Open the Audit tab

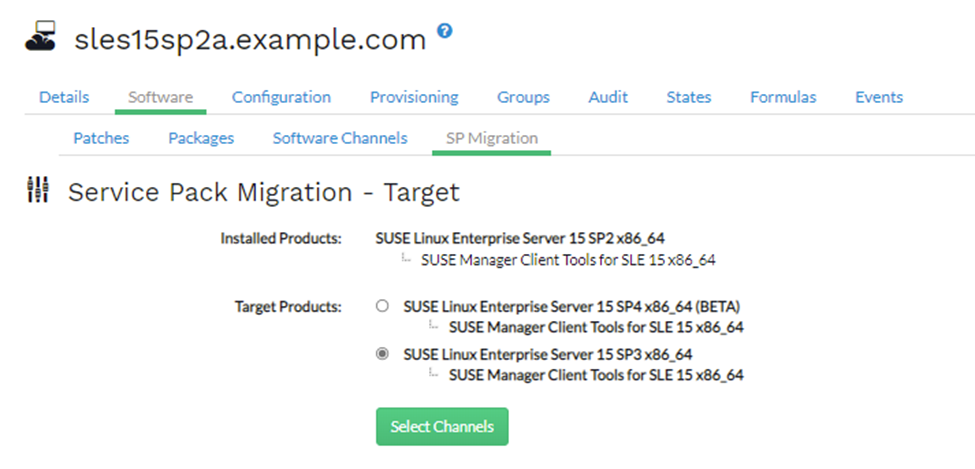pos(608,97)
